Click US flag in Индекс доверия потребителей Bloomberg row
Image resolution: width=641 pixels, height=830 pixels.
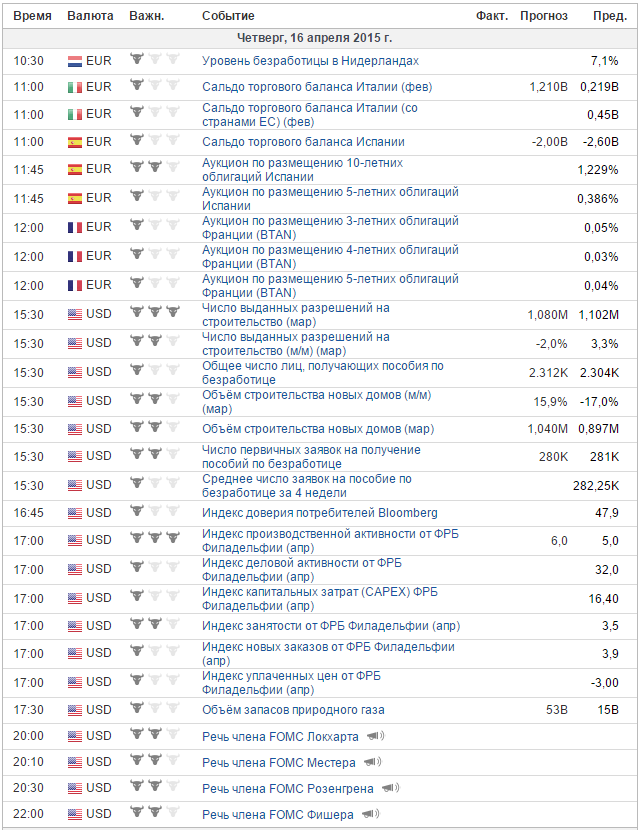point(75,513)
